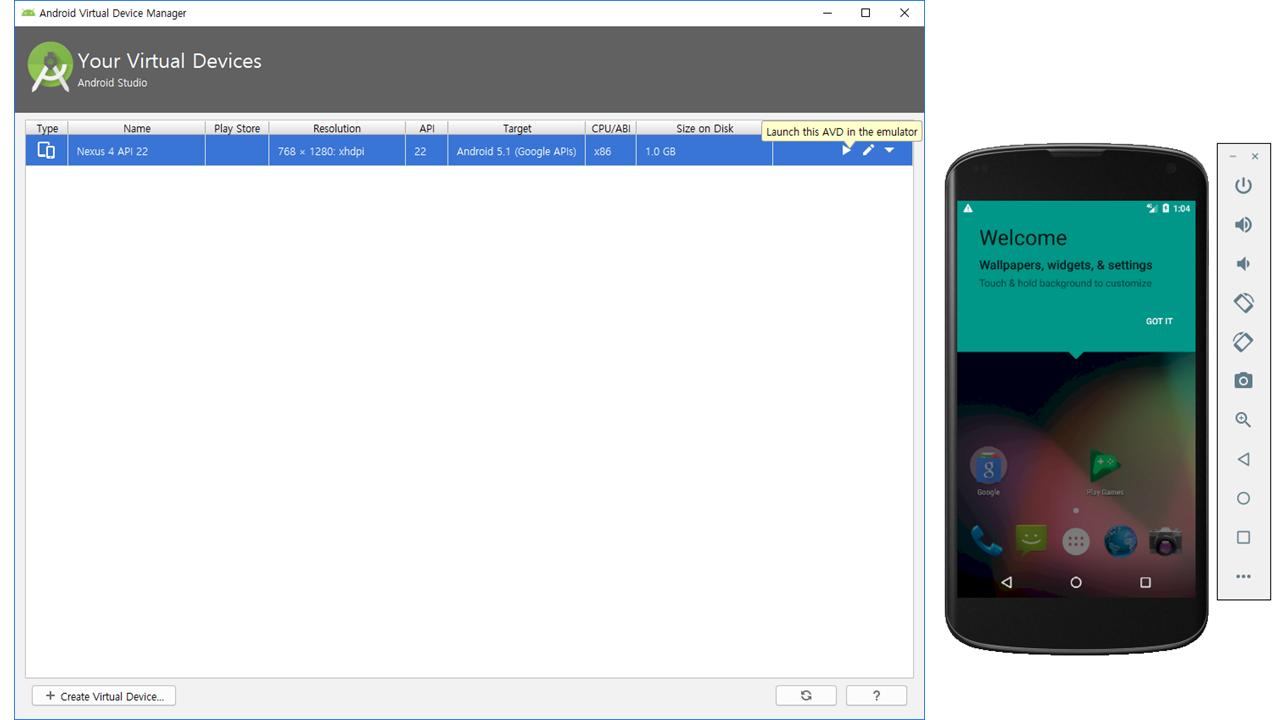Sort devices by Name column header

[137, 128]
